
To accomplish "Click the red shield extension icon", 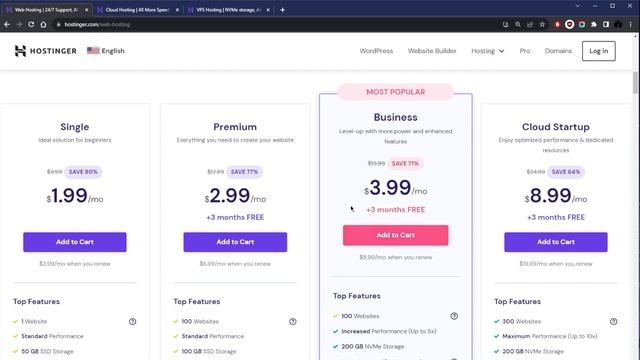I will 569,24.
